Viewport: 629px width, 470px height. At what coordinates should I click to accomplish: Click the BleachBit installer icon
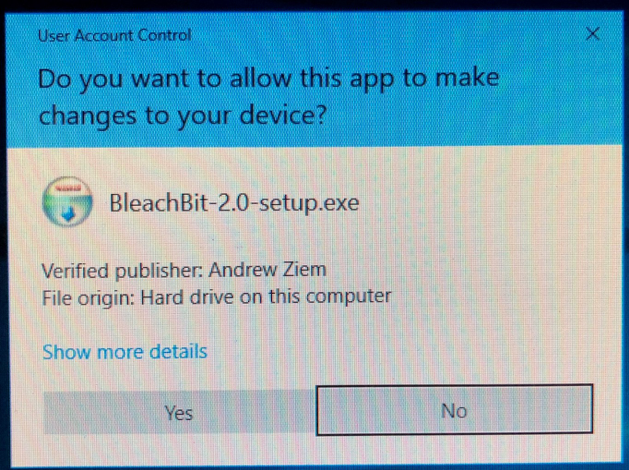click(67, 202)
